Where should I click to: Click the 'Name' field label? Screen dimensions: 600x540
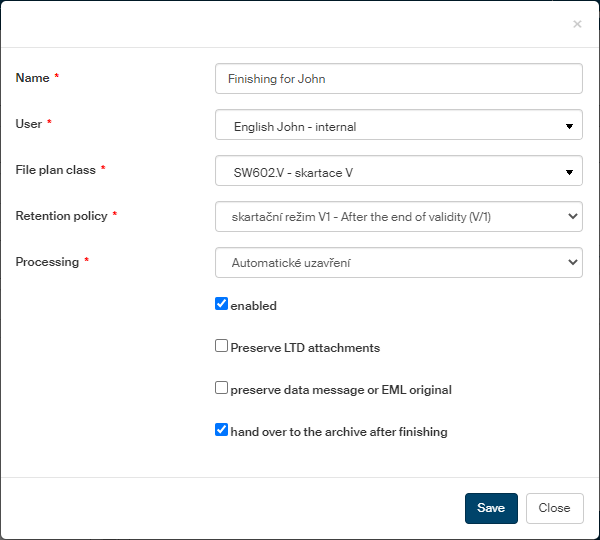pyautogui.click(x=33, y=78)
